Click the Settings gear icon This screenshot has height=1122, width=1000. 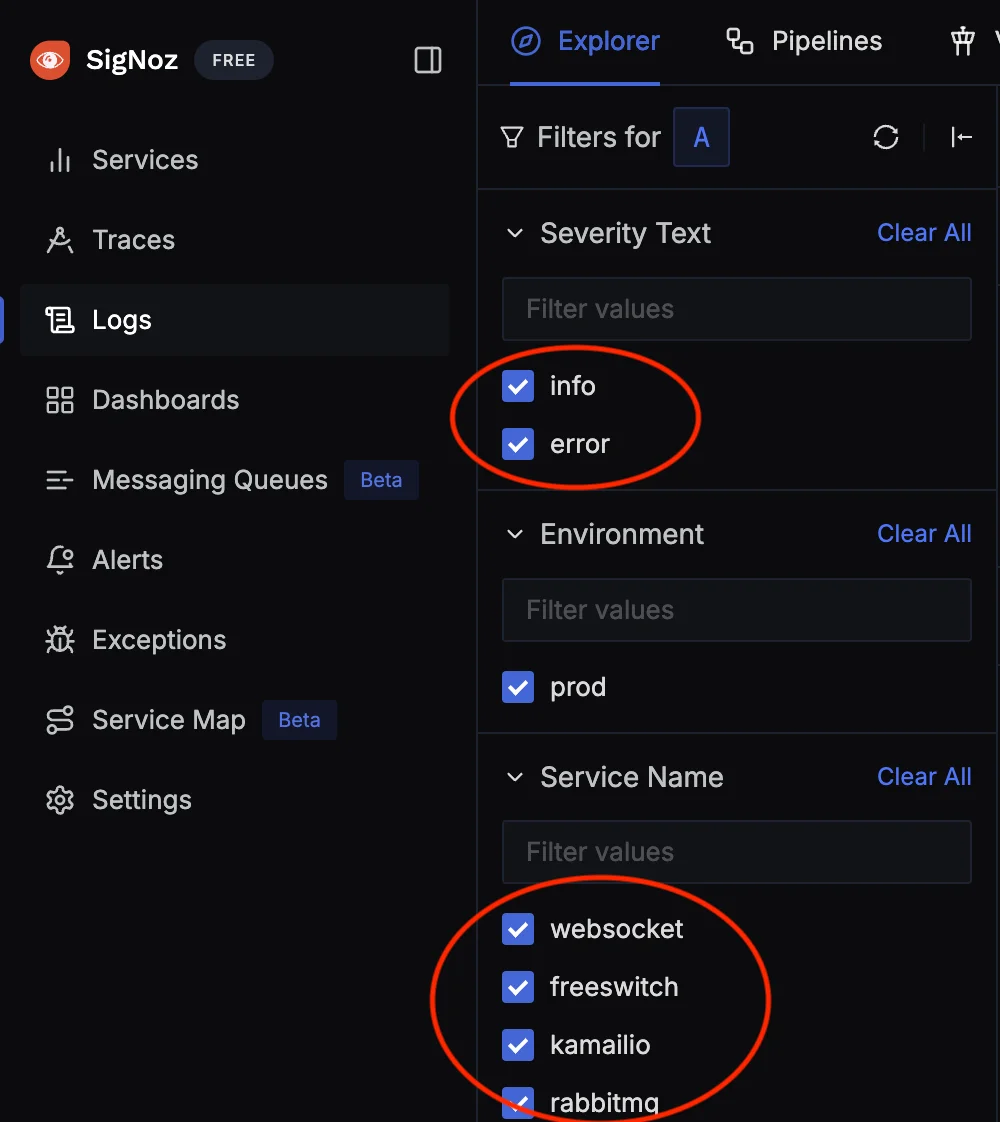pyautogui.click(x=60, y=800)
